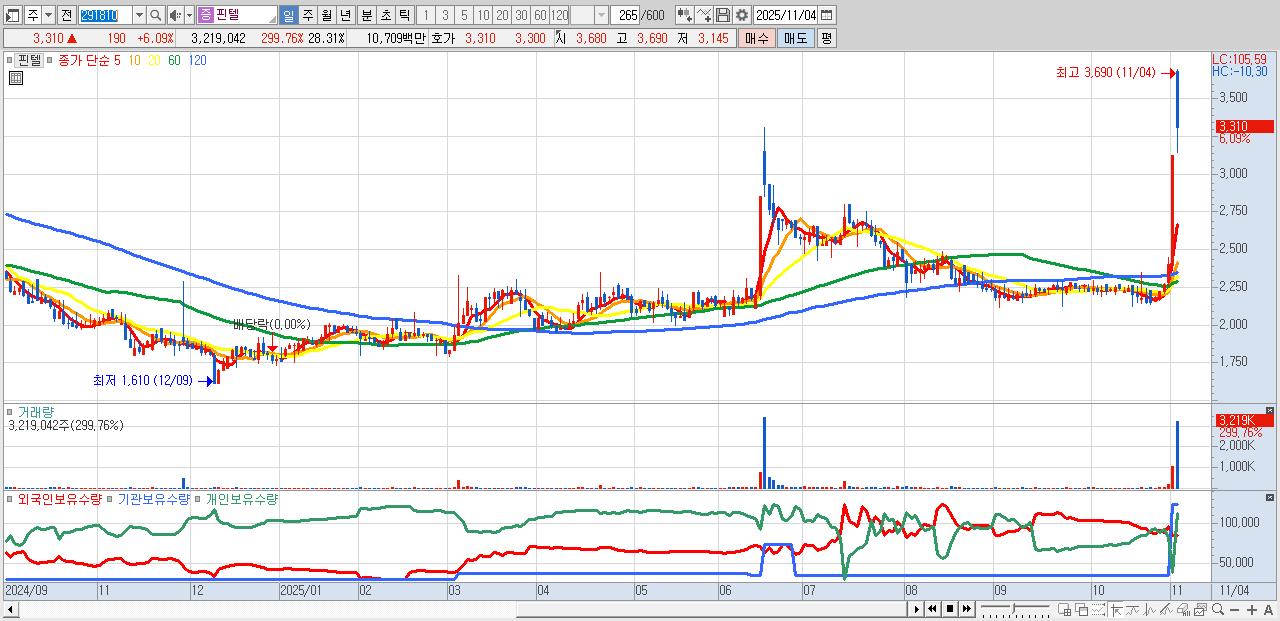The width and height of the screenshot is (1280, 621).
Task: Click the 외국인보유수량 legend label
Action: click(60, 498)
